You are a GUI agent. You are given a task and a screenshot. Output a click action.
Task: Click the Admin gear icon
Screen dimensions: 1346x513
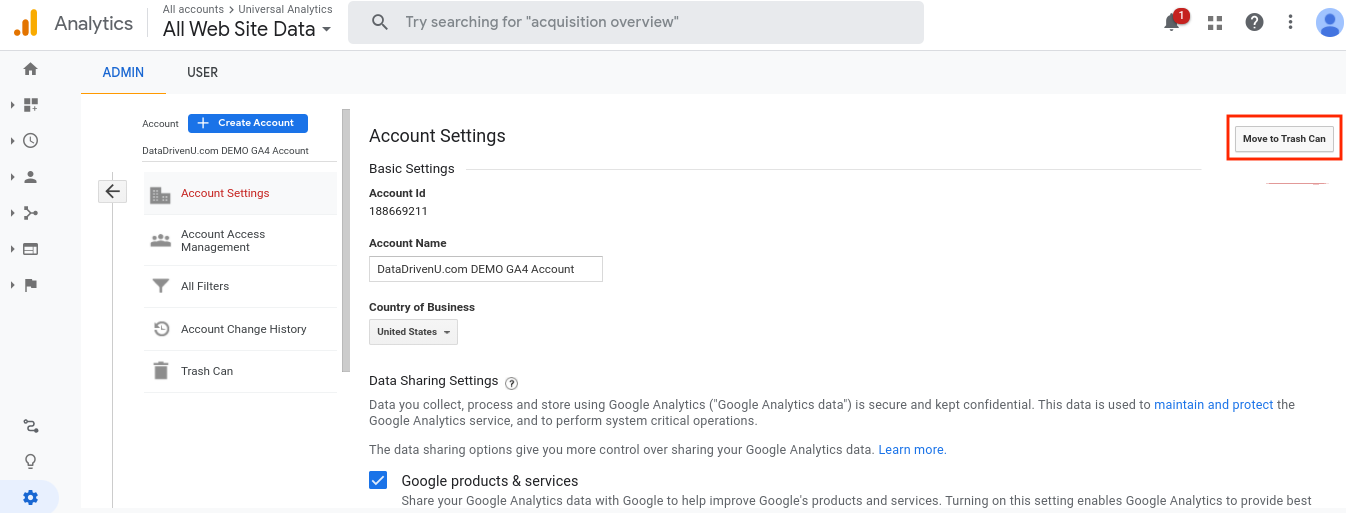point(30,497)
